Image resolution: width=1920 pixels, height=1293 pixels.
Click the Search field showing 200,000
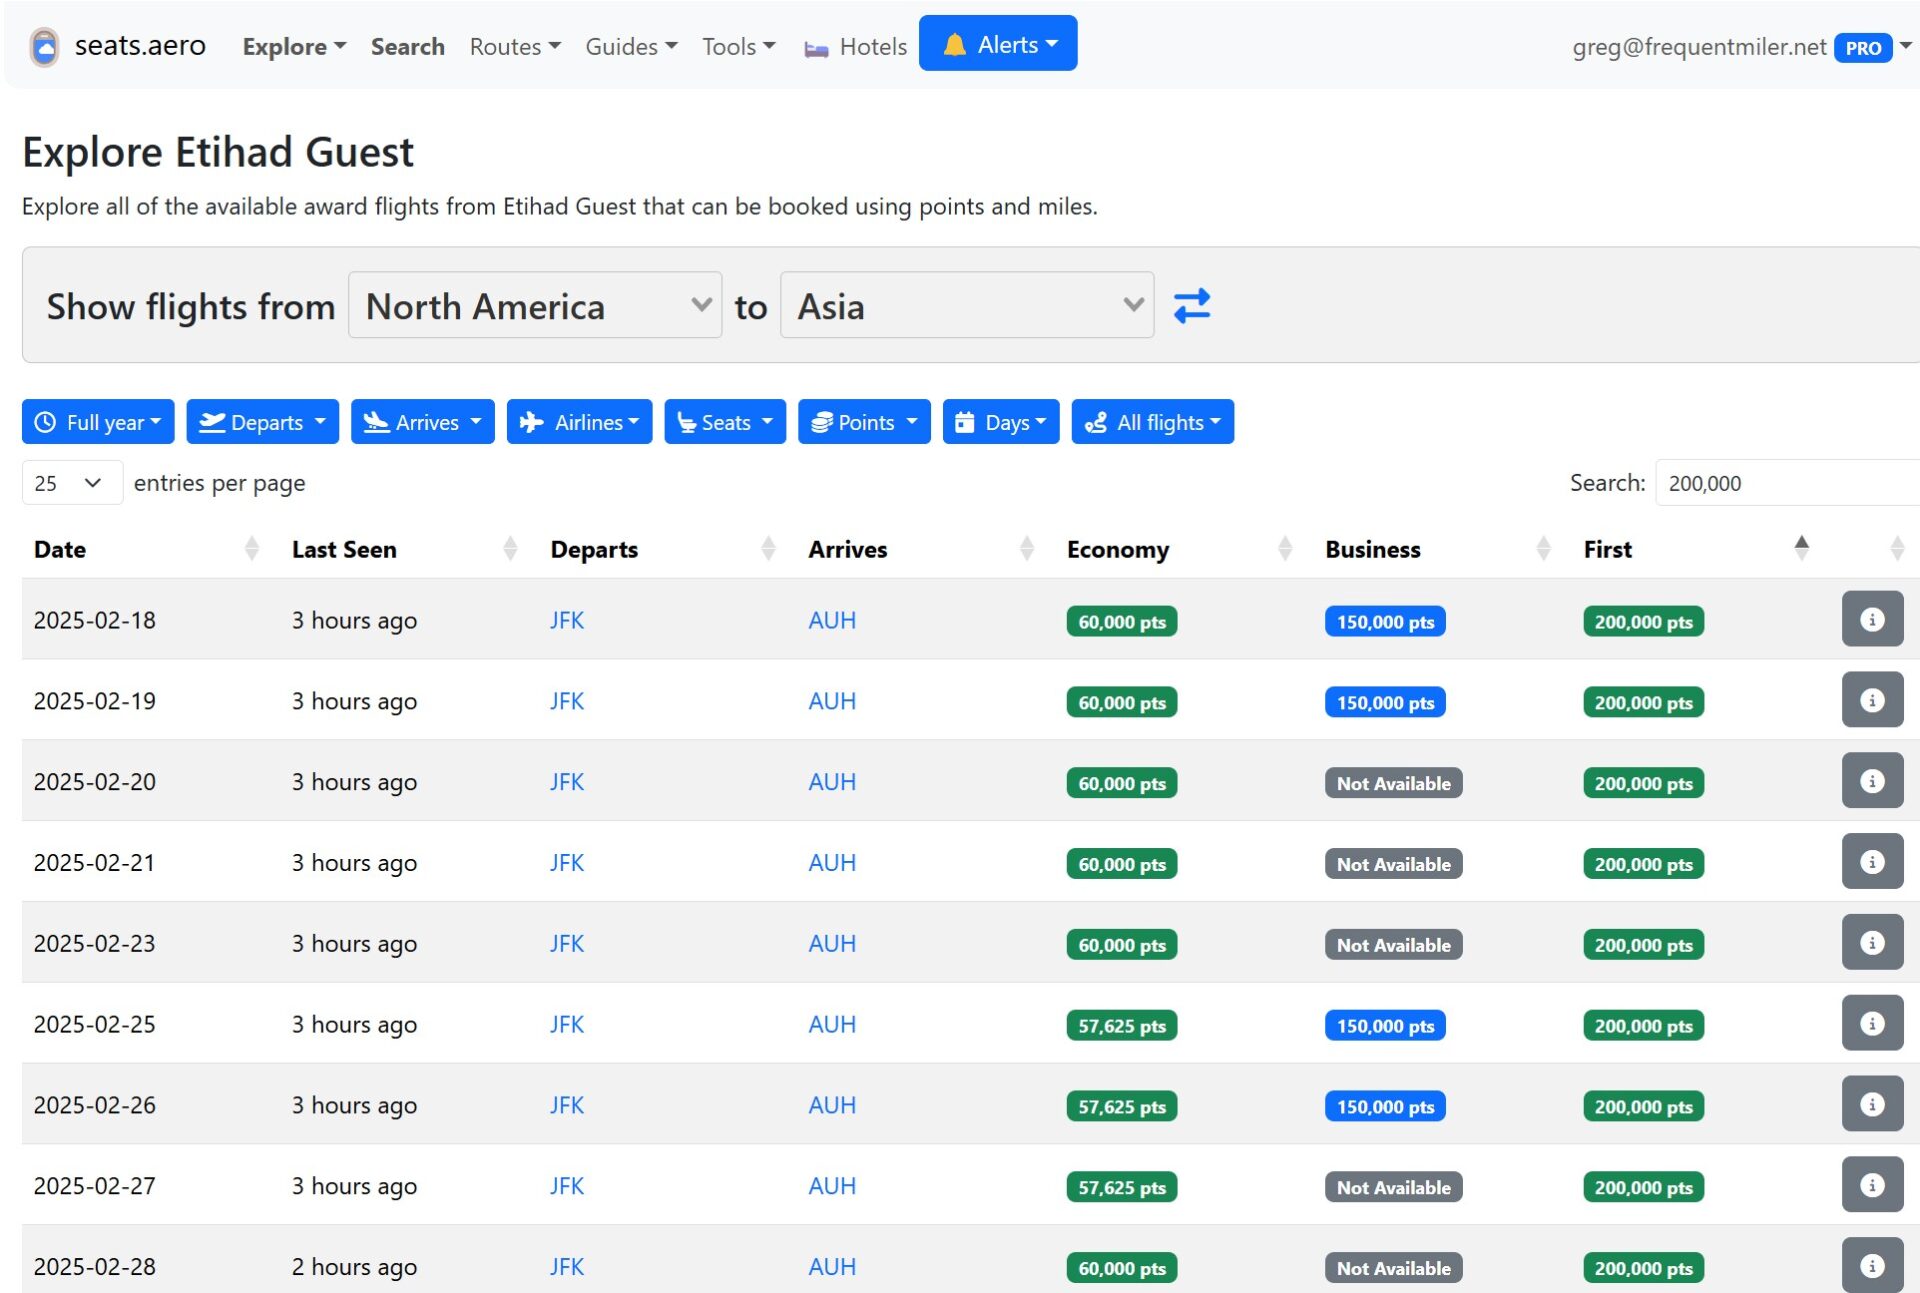[x=1789, y=482]
